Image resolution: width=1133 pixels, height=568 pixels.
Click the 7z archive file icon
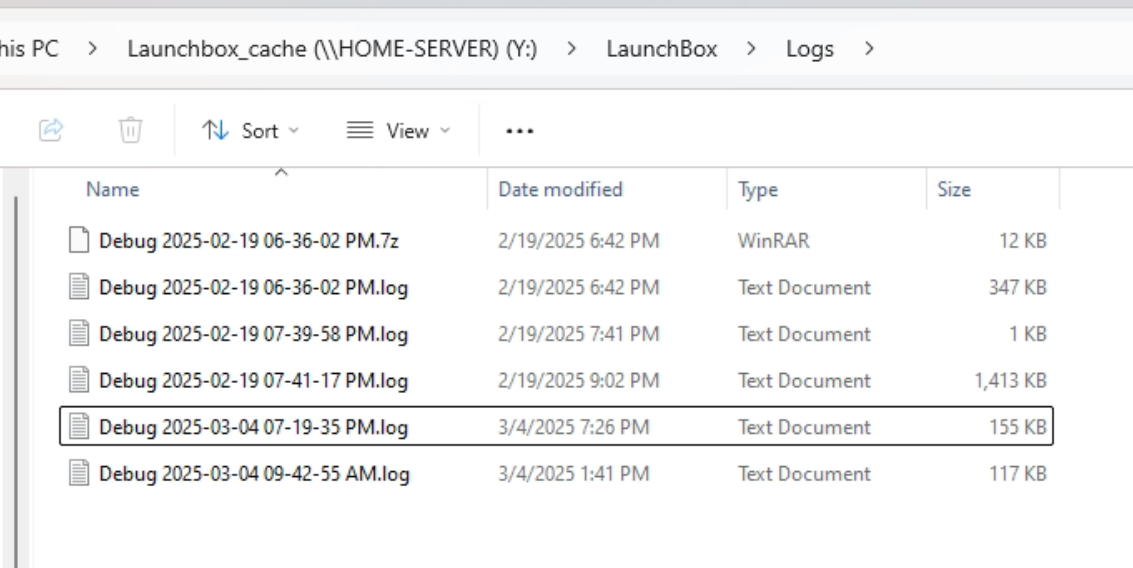point(79,240)
